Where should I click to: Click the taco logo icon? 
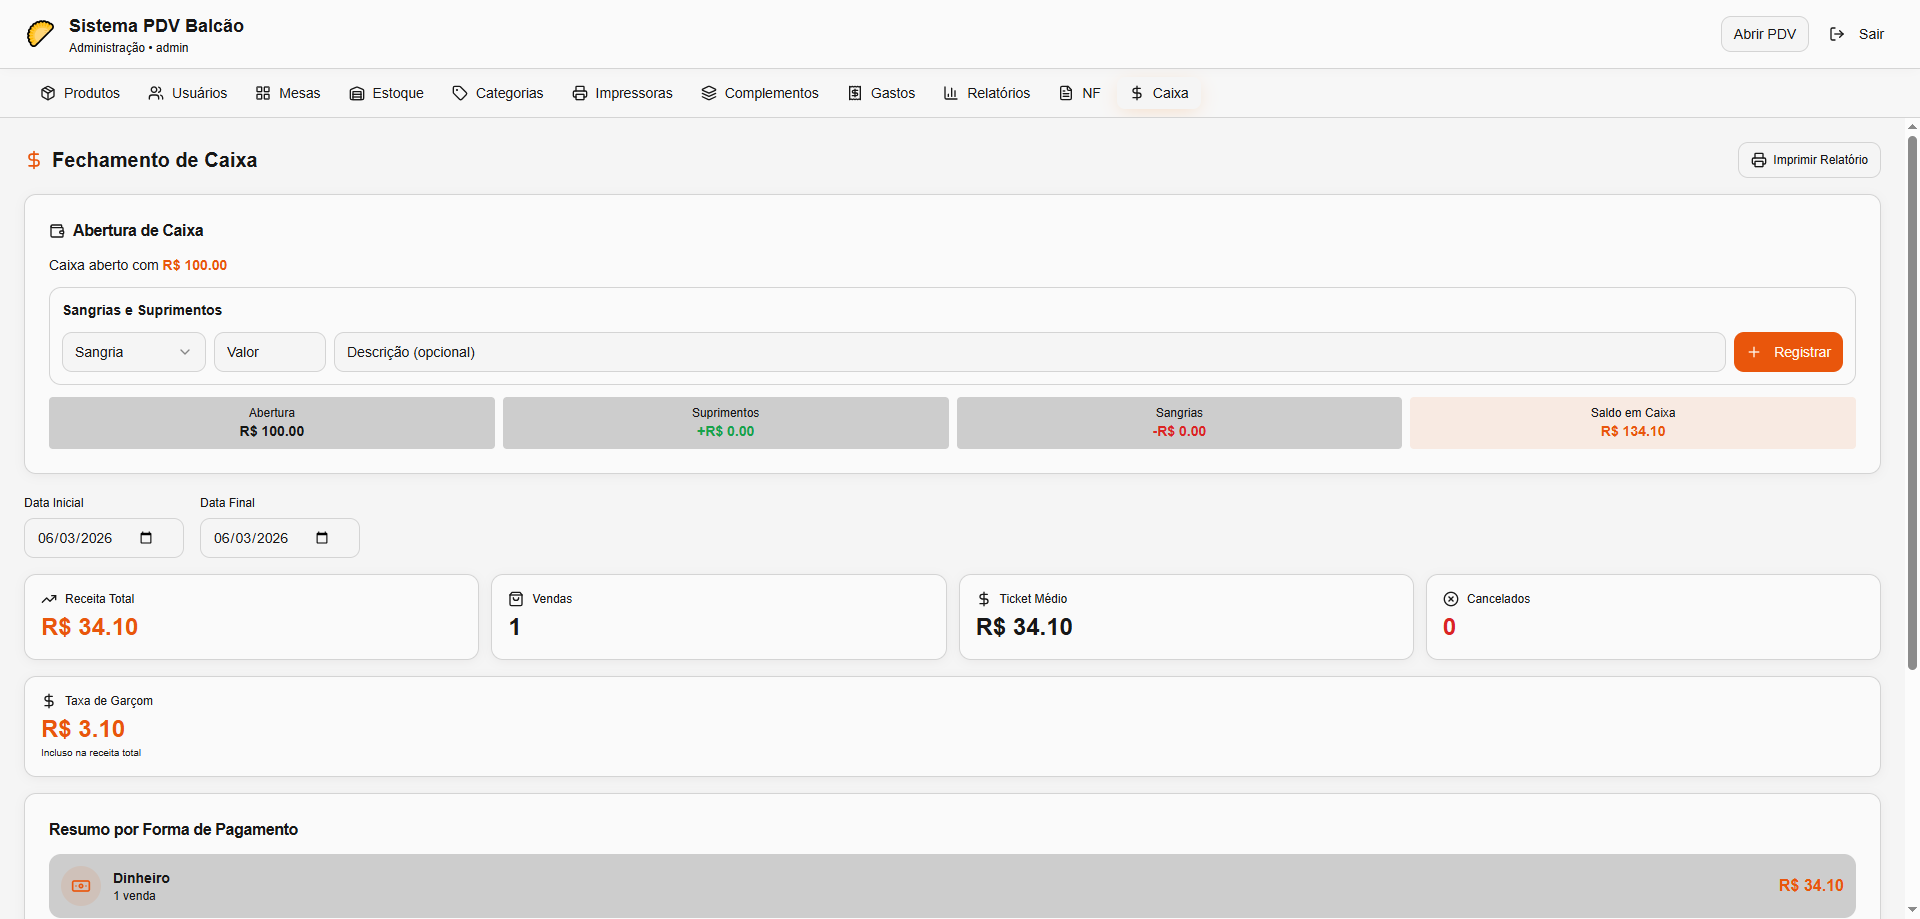coord(40,34)
